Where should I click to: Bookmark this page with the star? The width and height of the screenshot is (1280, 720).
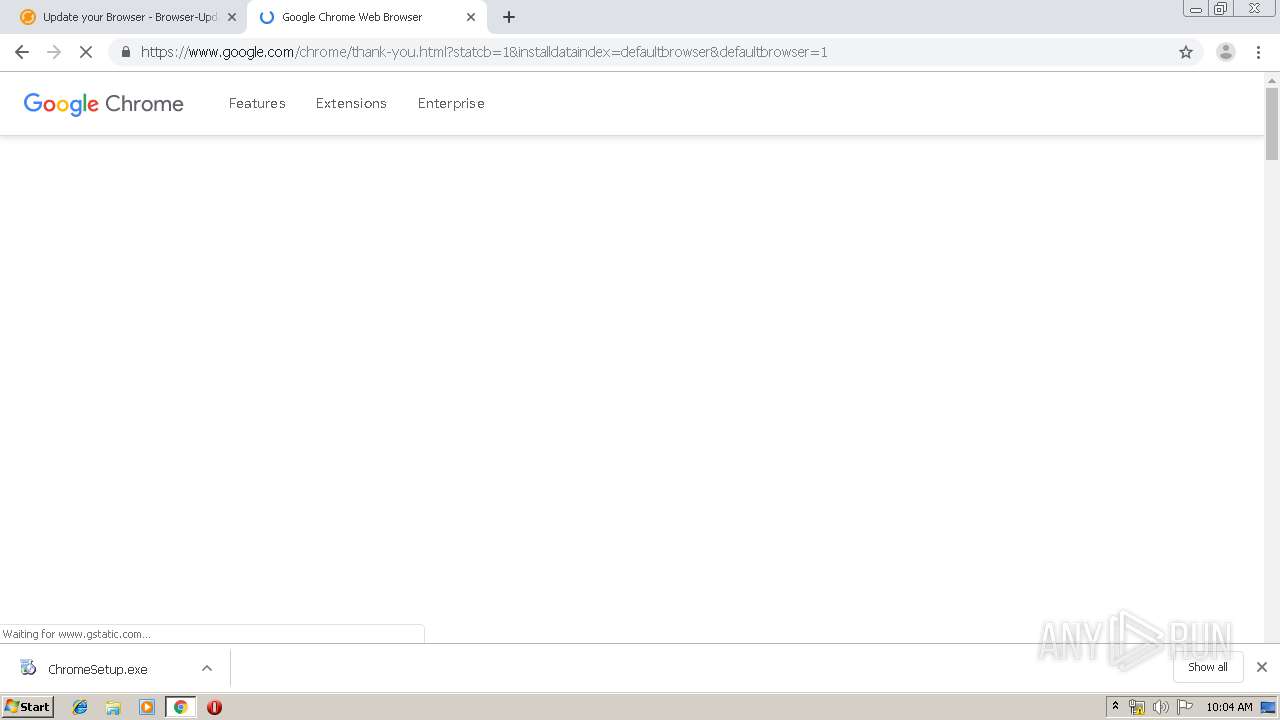click(1186, 52)
